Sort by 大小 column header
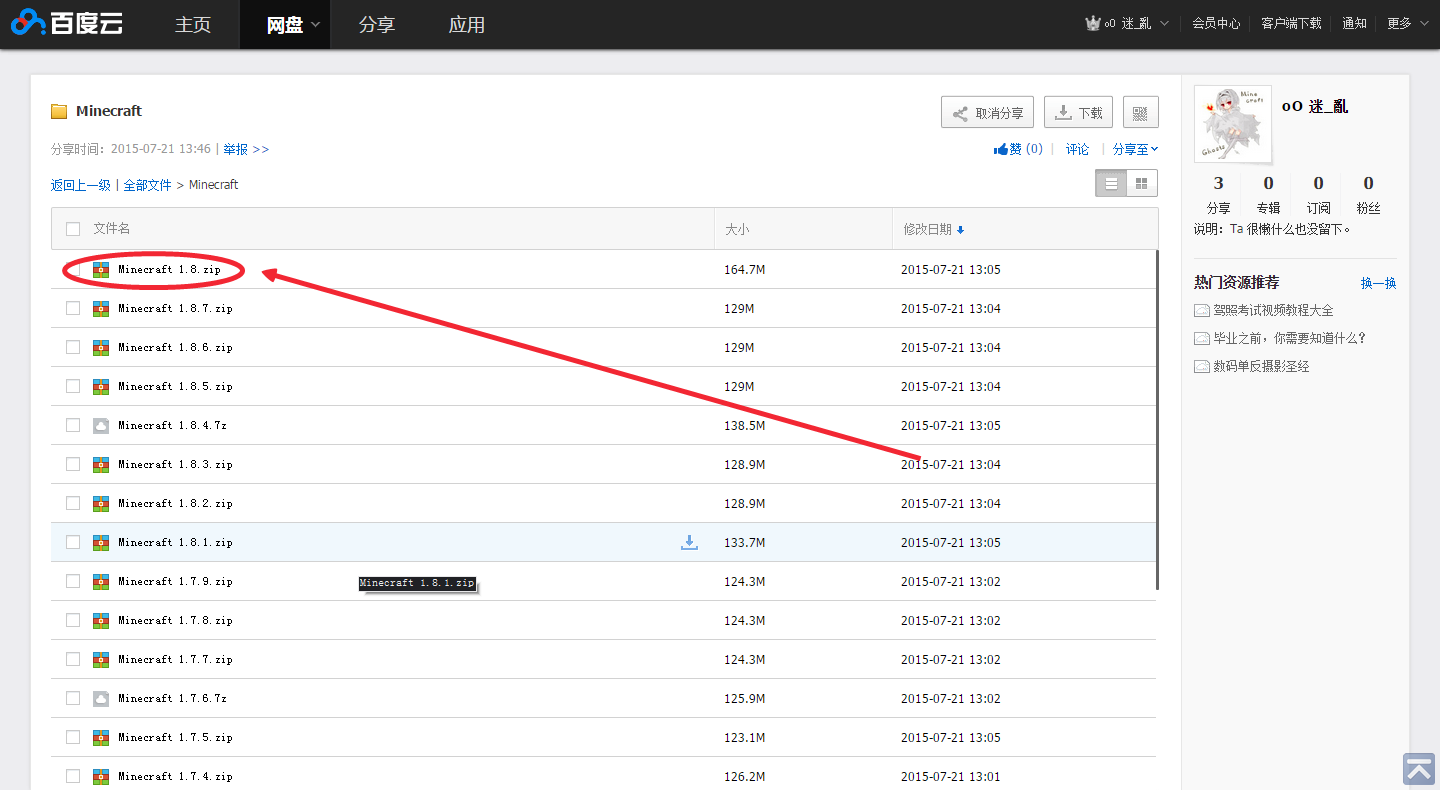 [x=737, y=229]
